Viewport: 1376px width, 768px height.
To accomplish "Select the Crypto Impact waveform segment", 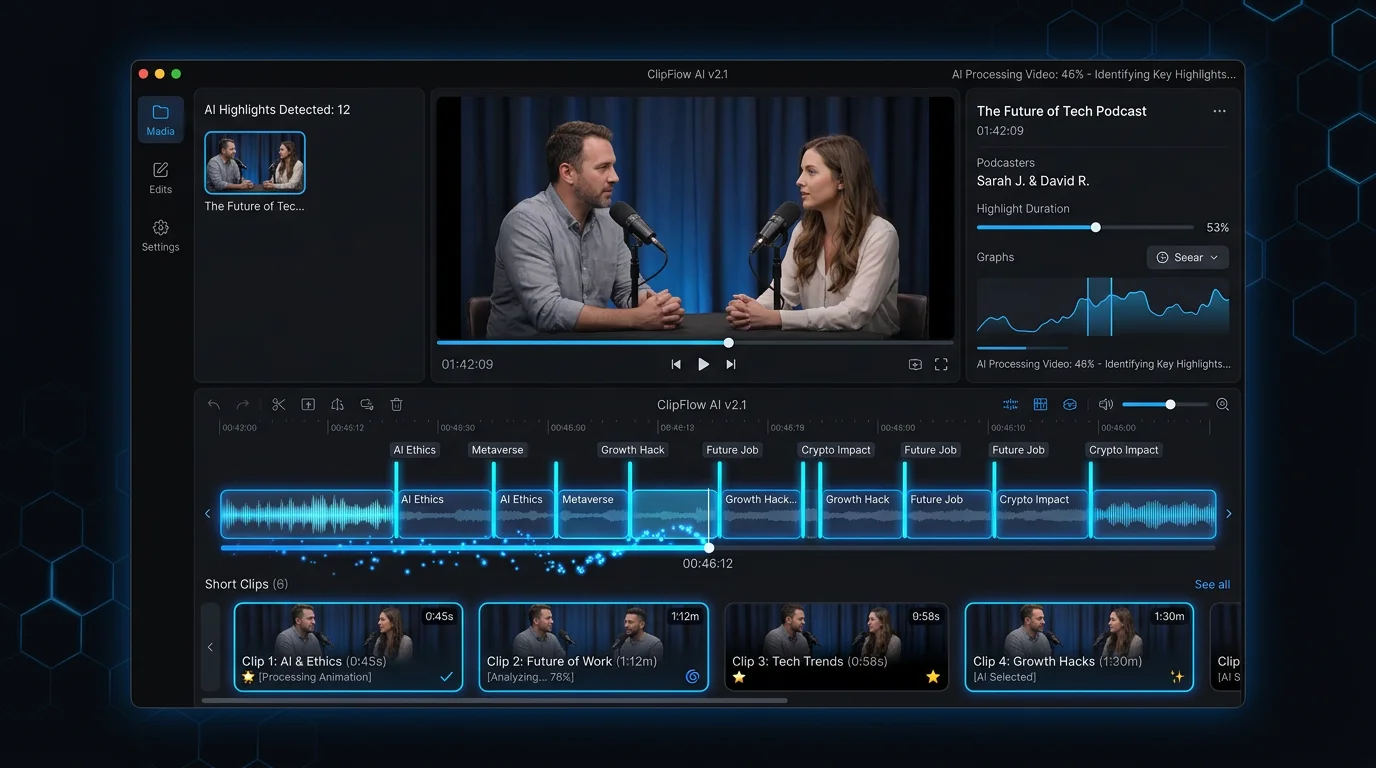I will pyautogui.click(x=1043, y=514).
